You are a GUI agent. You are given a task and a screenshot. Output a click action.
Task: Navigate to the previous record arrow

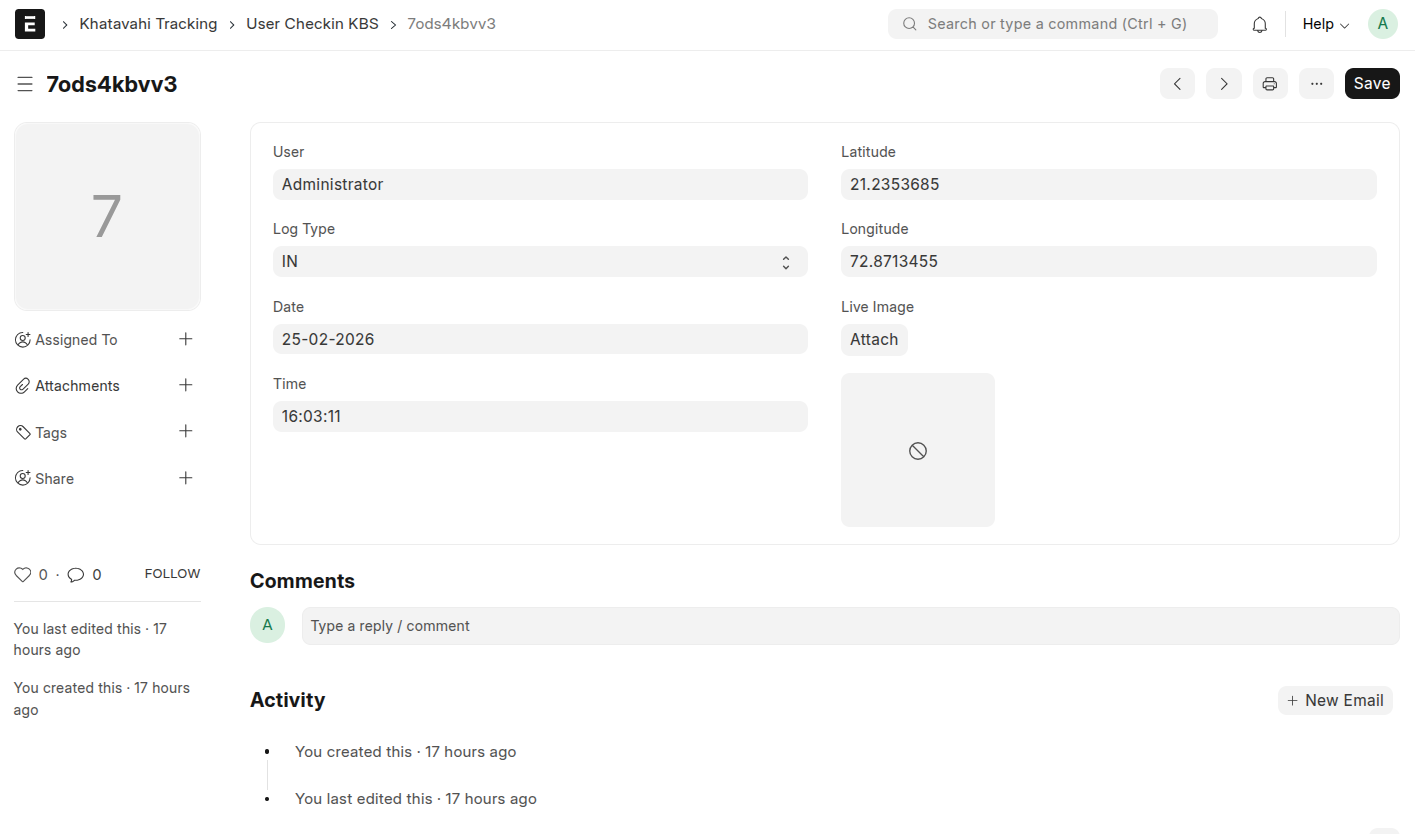[1177, 83]
